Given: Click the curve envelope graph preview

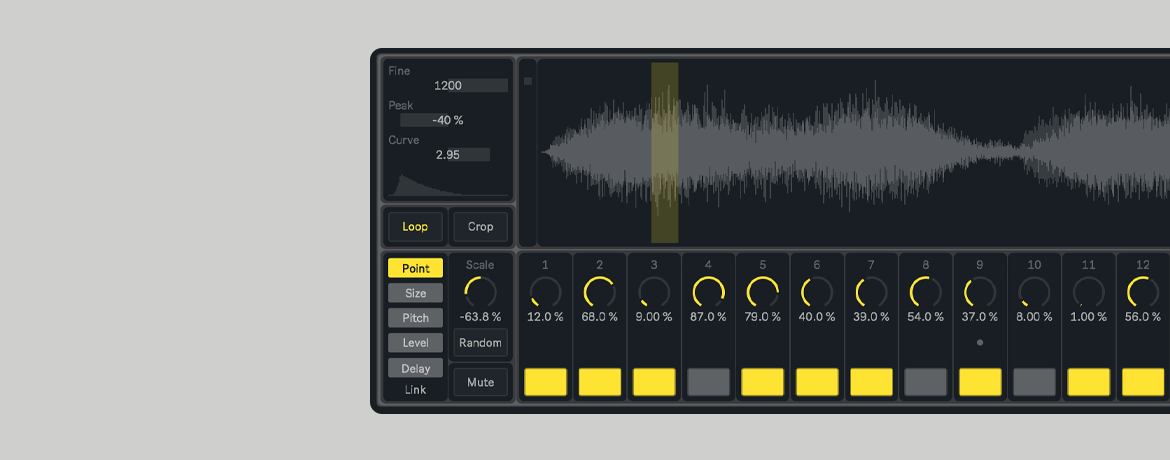Looking at the screenshot, I should (448, 184).
